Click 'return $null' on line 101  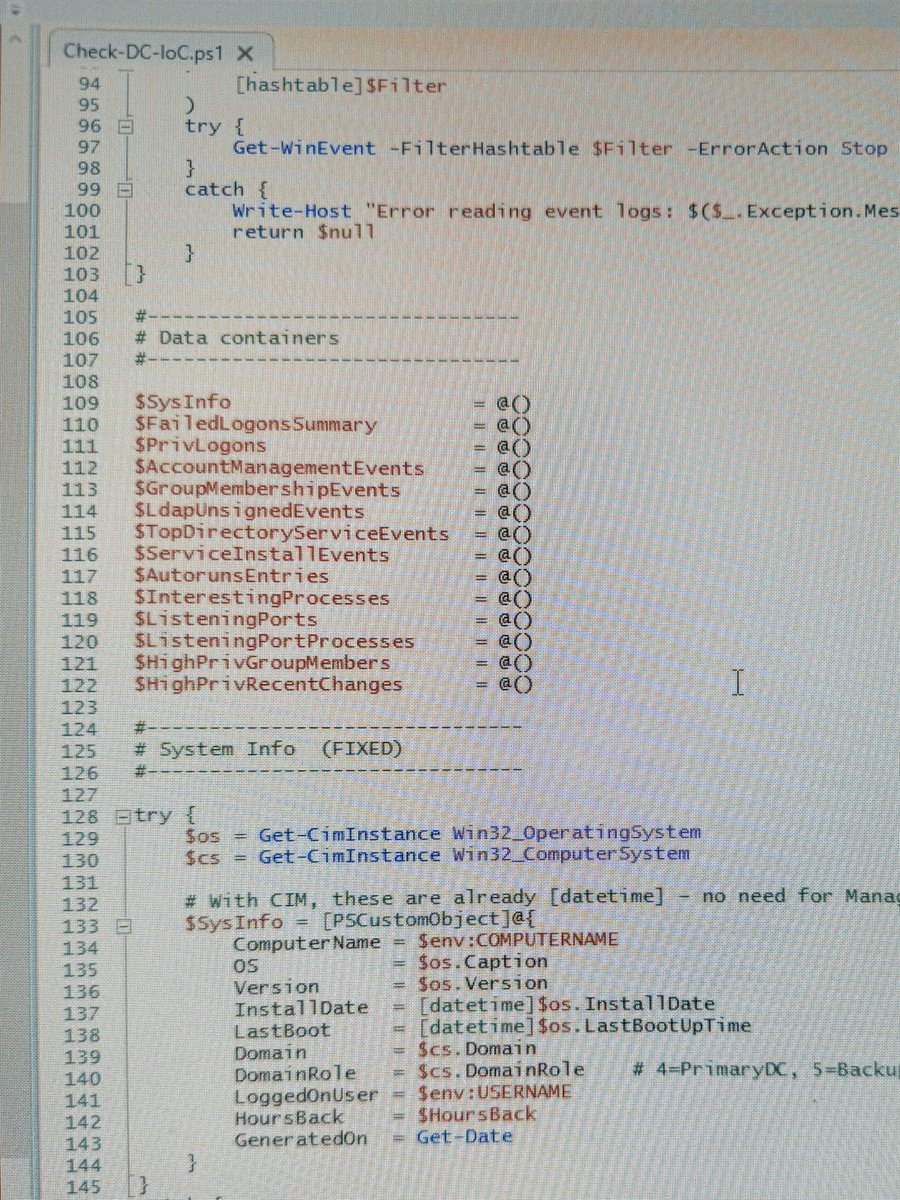pyautogui.click(x=303, y=231)
